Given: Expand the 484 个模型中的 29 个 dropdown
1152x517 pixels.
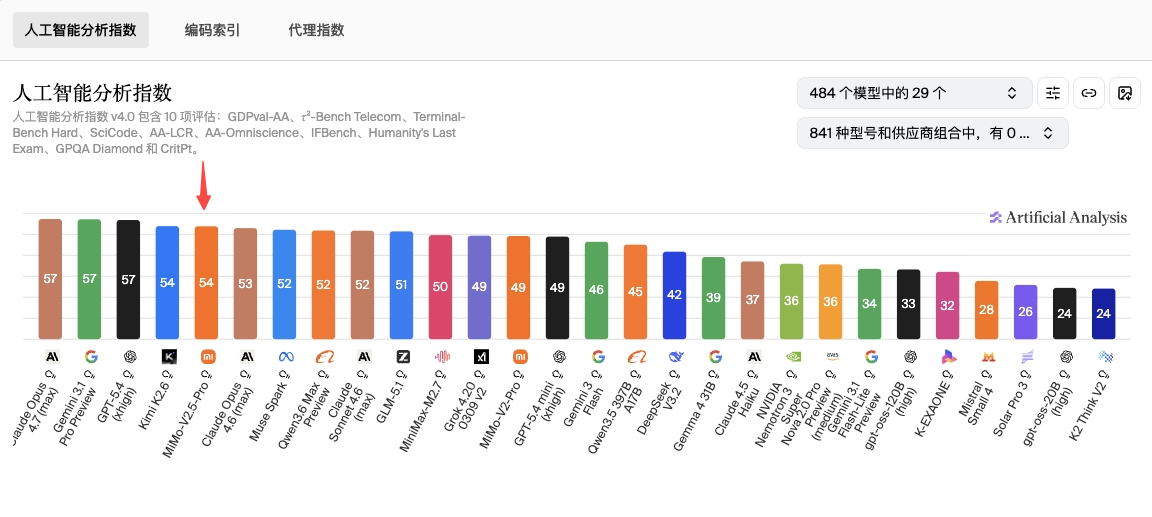Looking at the screenshot, I should click(x=914, y=93).
